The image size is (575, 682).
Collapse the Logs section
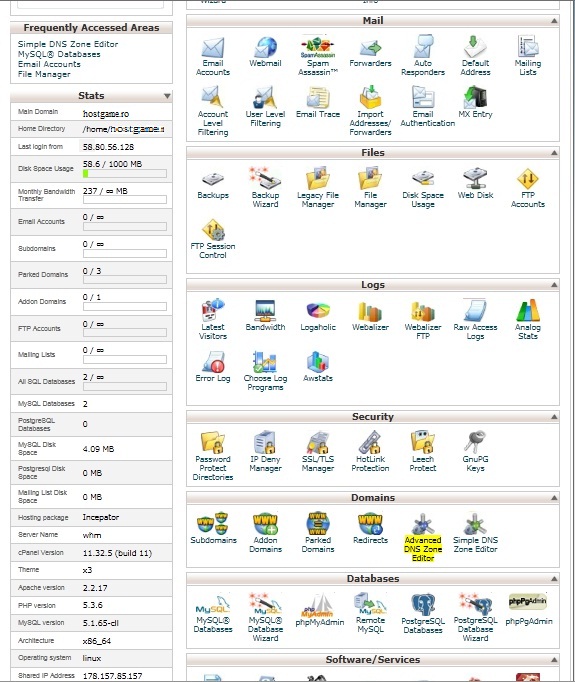tap(554, 285)
